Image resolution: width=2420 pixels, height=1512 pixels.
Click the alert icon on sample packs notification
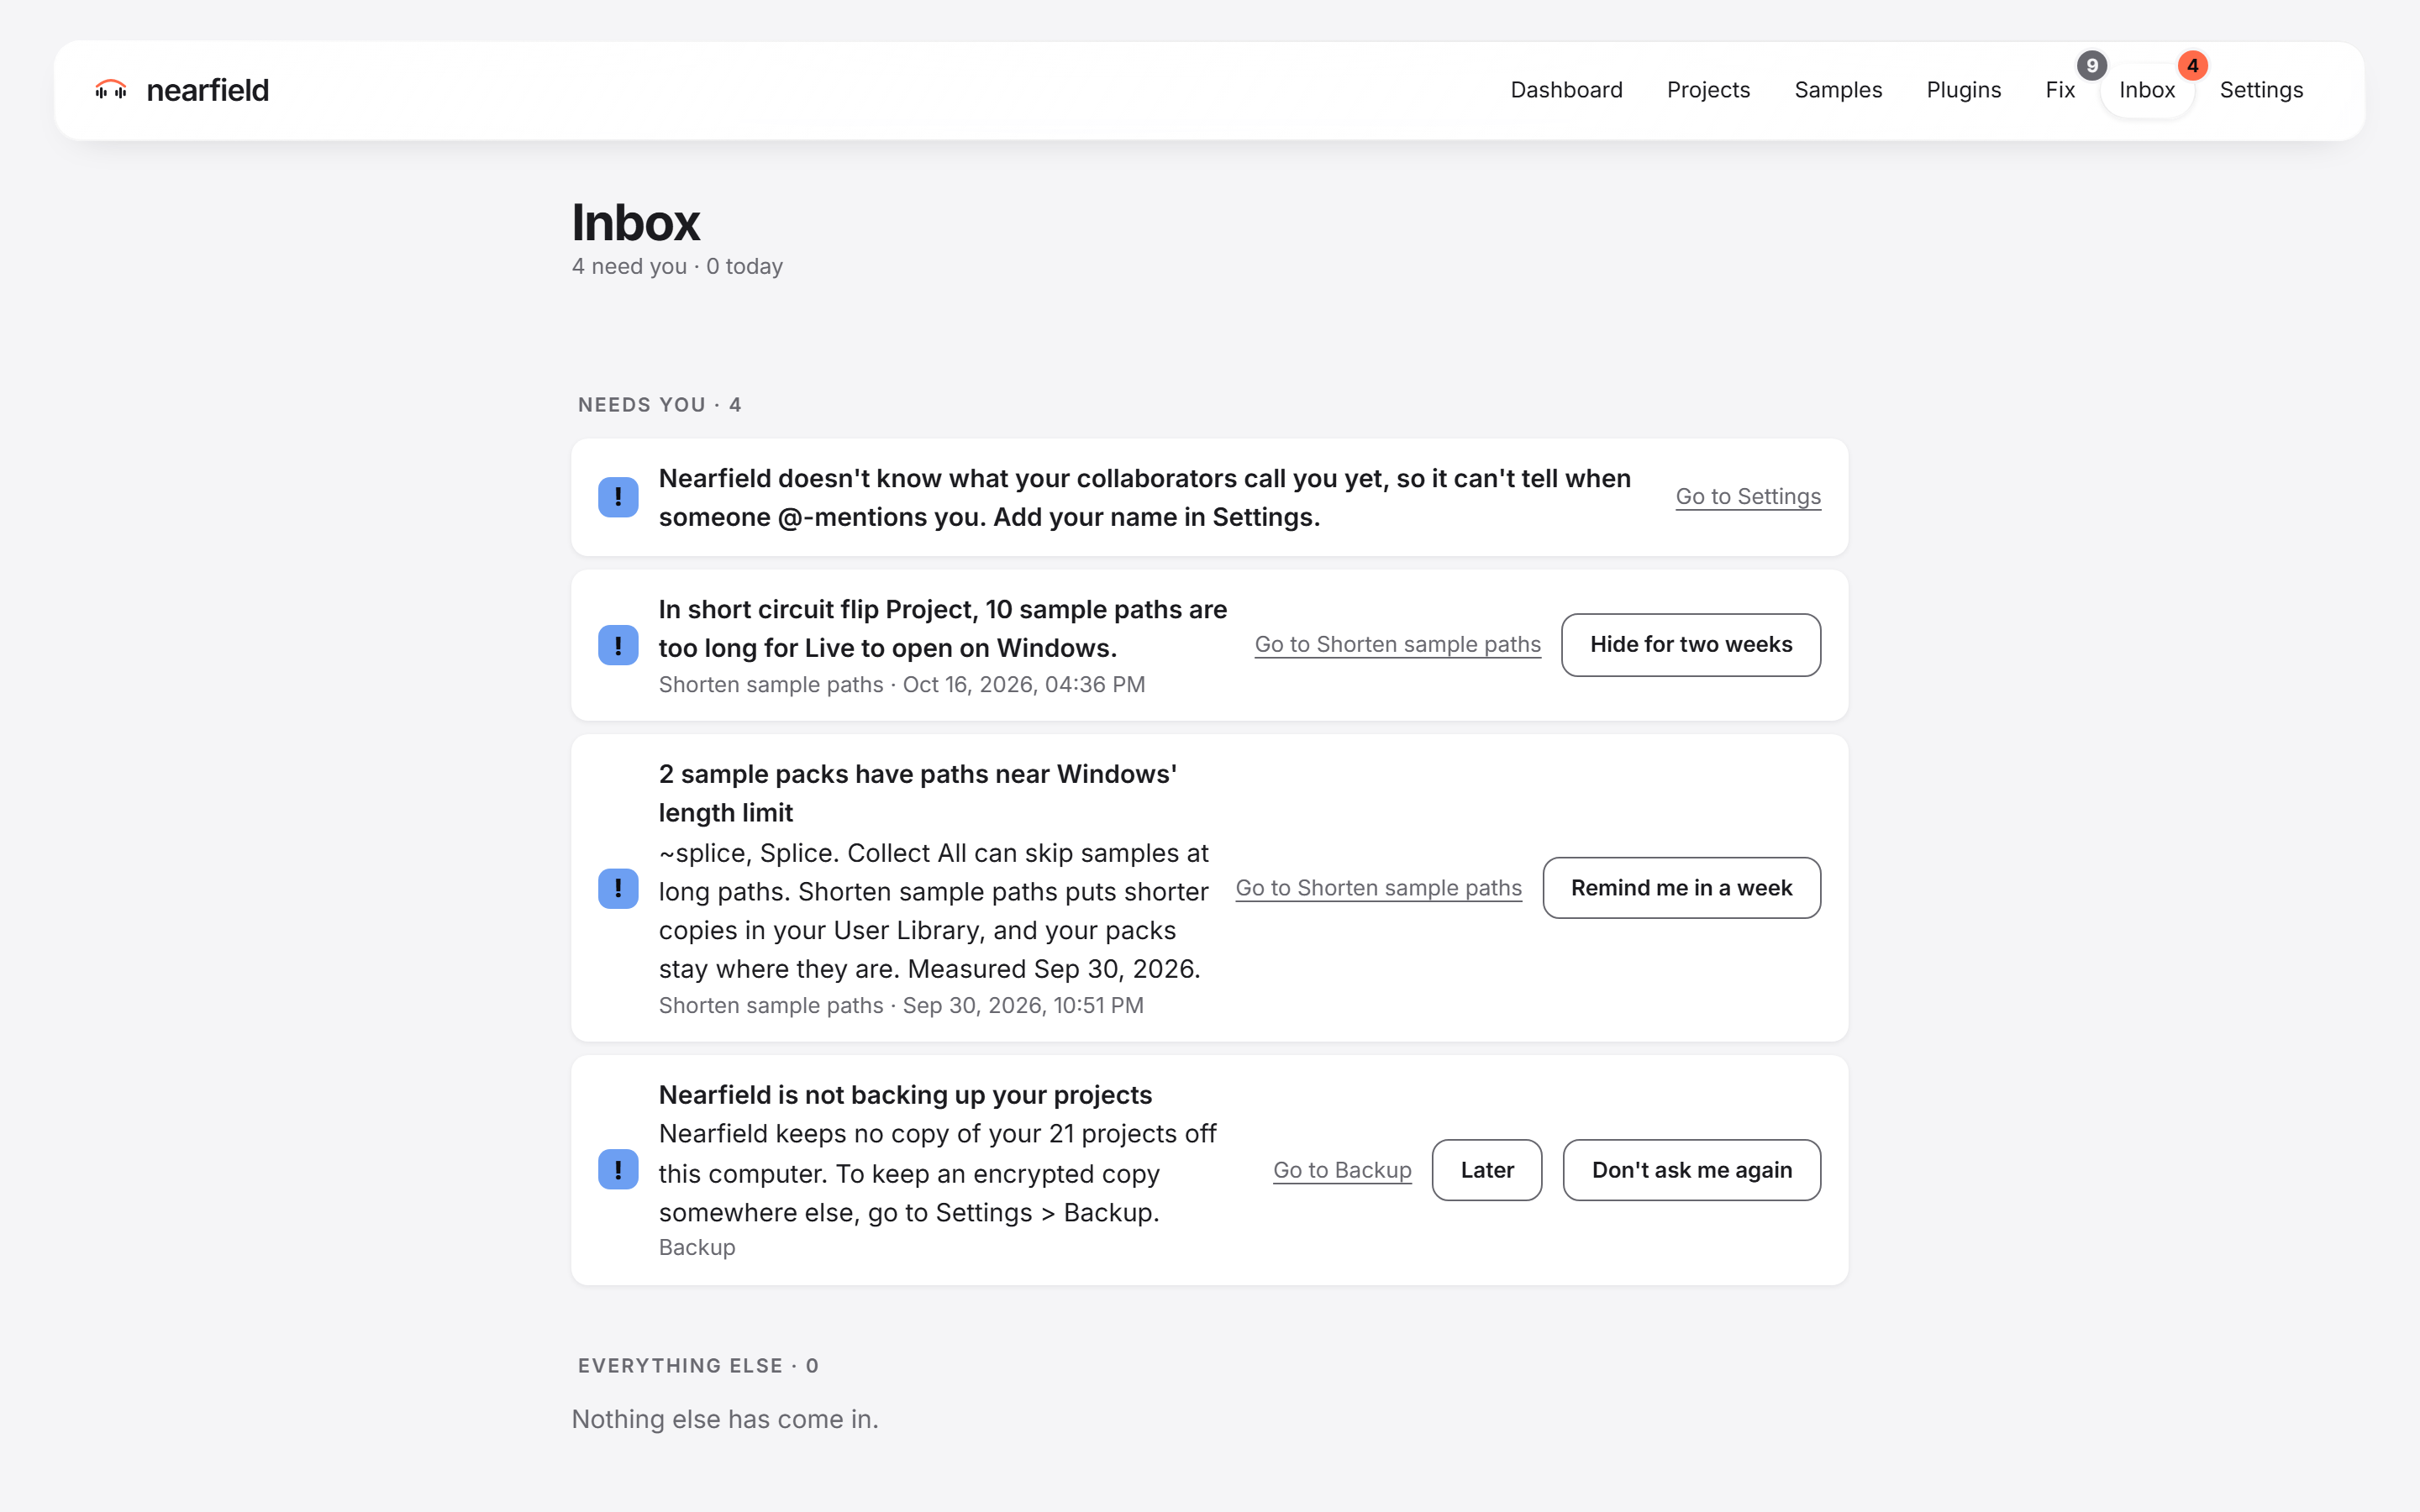[x=618, y=888]
